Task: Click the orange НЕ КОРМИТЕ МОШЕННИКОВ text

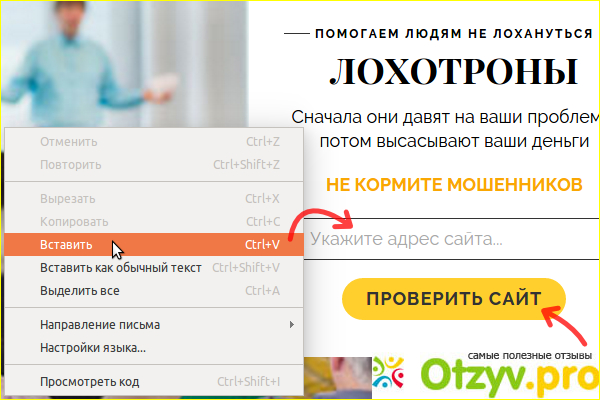Action: [453, 185]
